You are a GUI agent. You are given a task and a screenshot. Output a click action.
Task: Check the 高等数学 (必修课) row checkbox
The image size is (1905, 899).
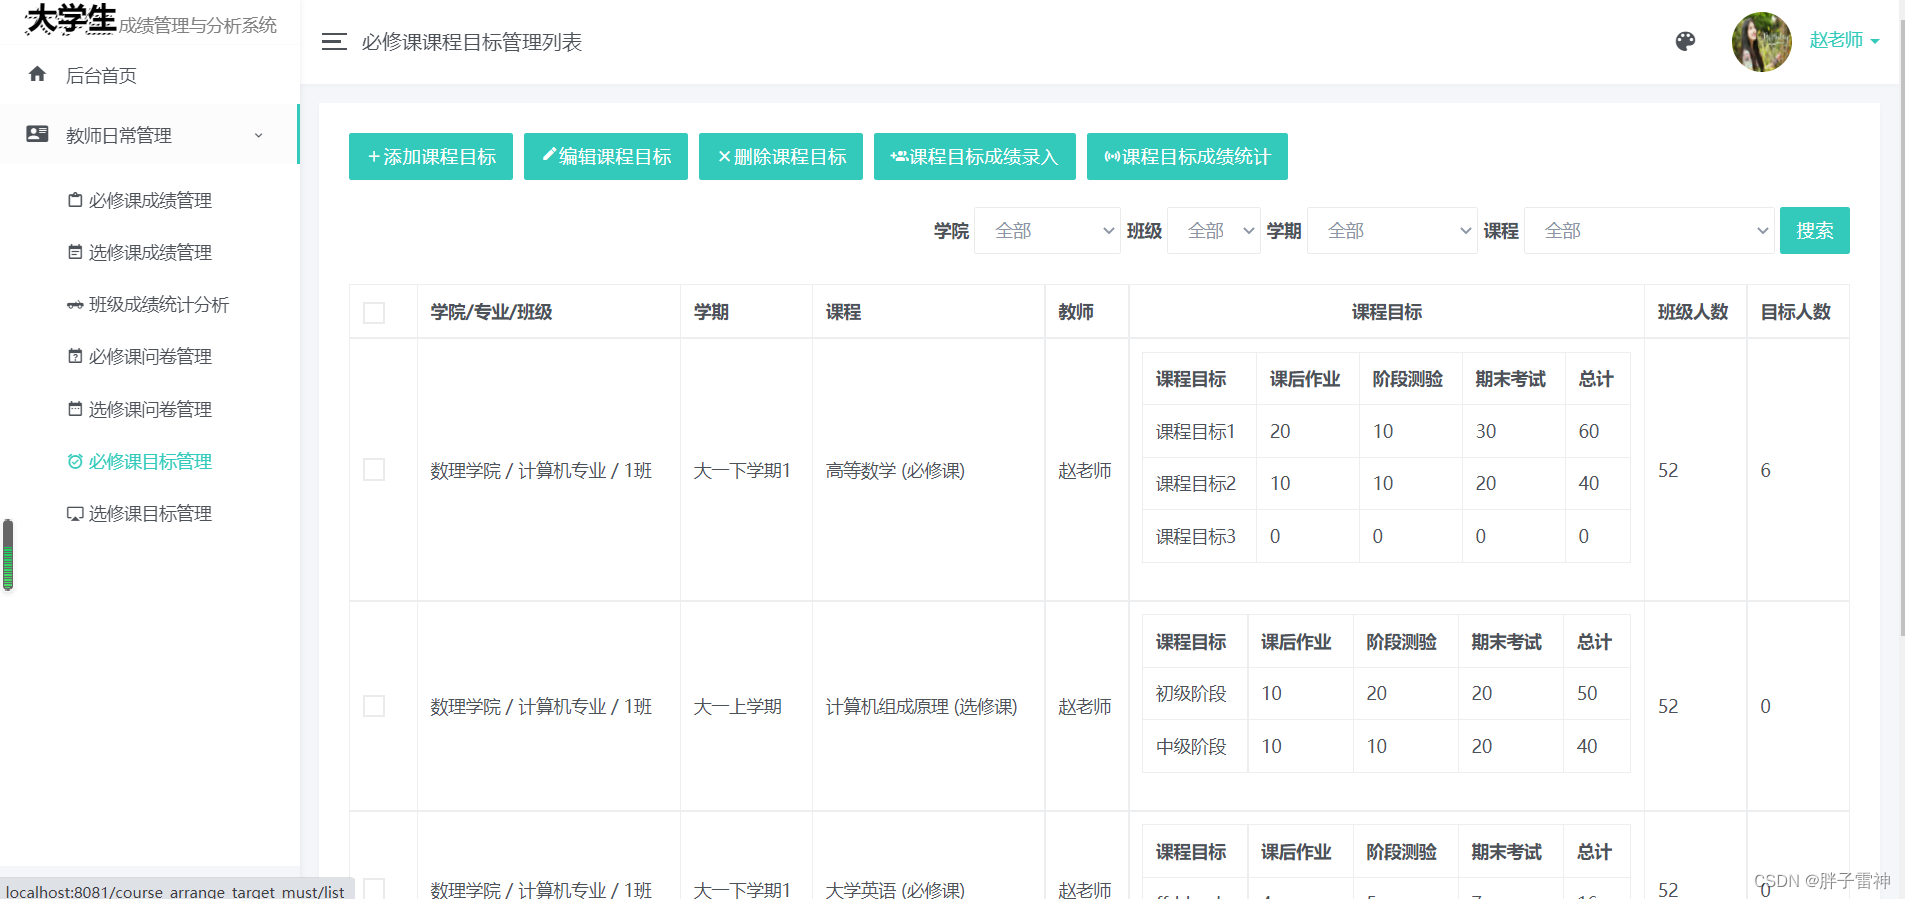pos(374,470)
